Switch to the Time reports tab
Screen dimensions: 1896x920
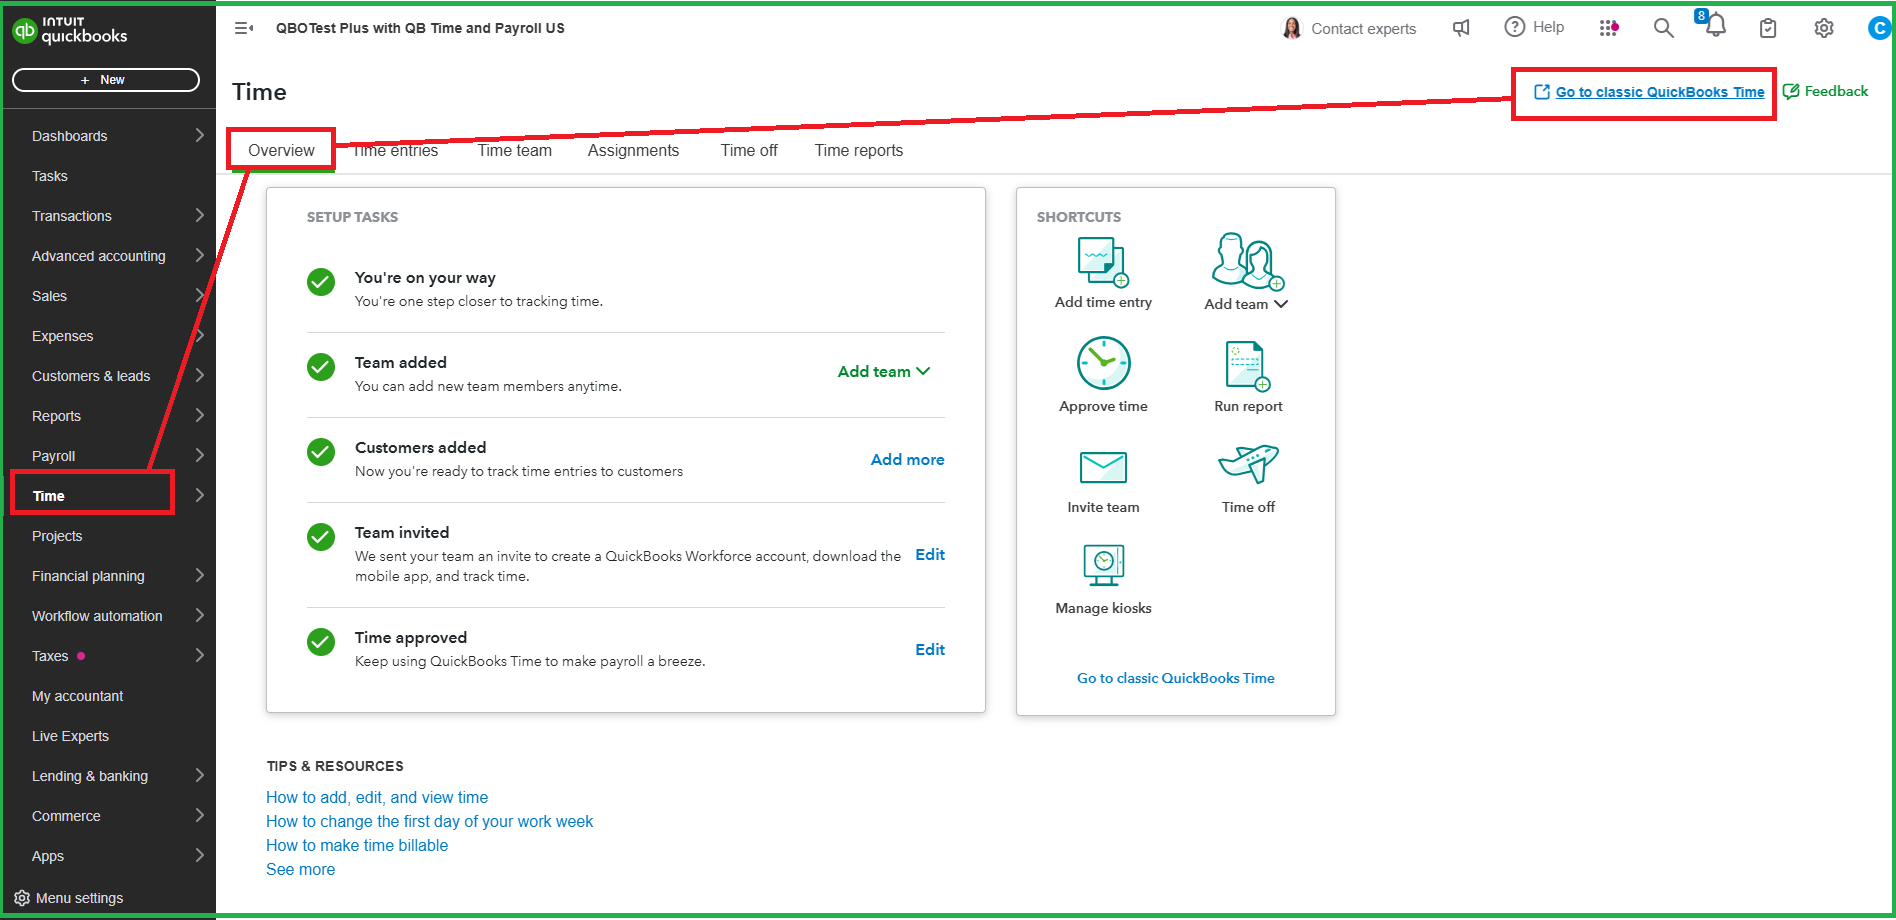[858, 150]
